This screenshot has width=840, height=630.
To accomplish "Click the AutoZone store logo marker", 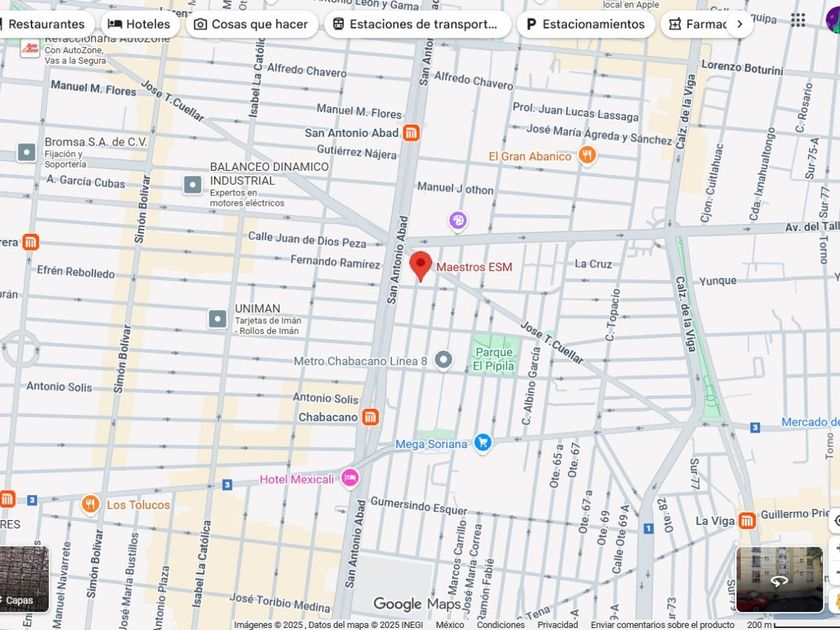I will (x=29, y=48).
